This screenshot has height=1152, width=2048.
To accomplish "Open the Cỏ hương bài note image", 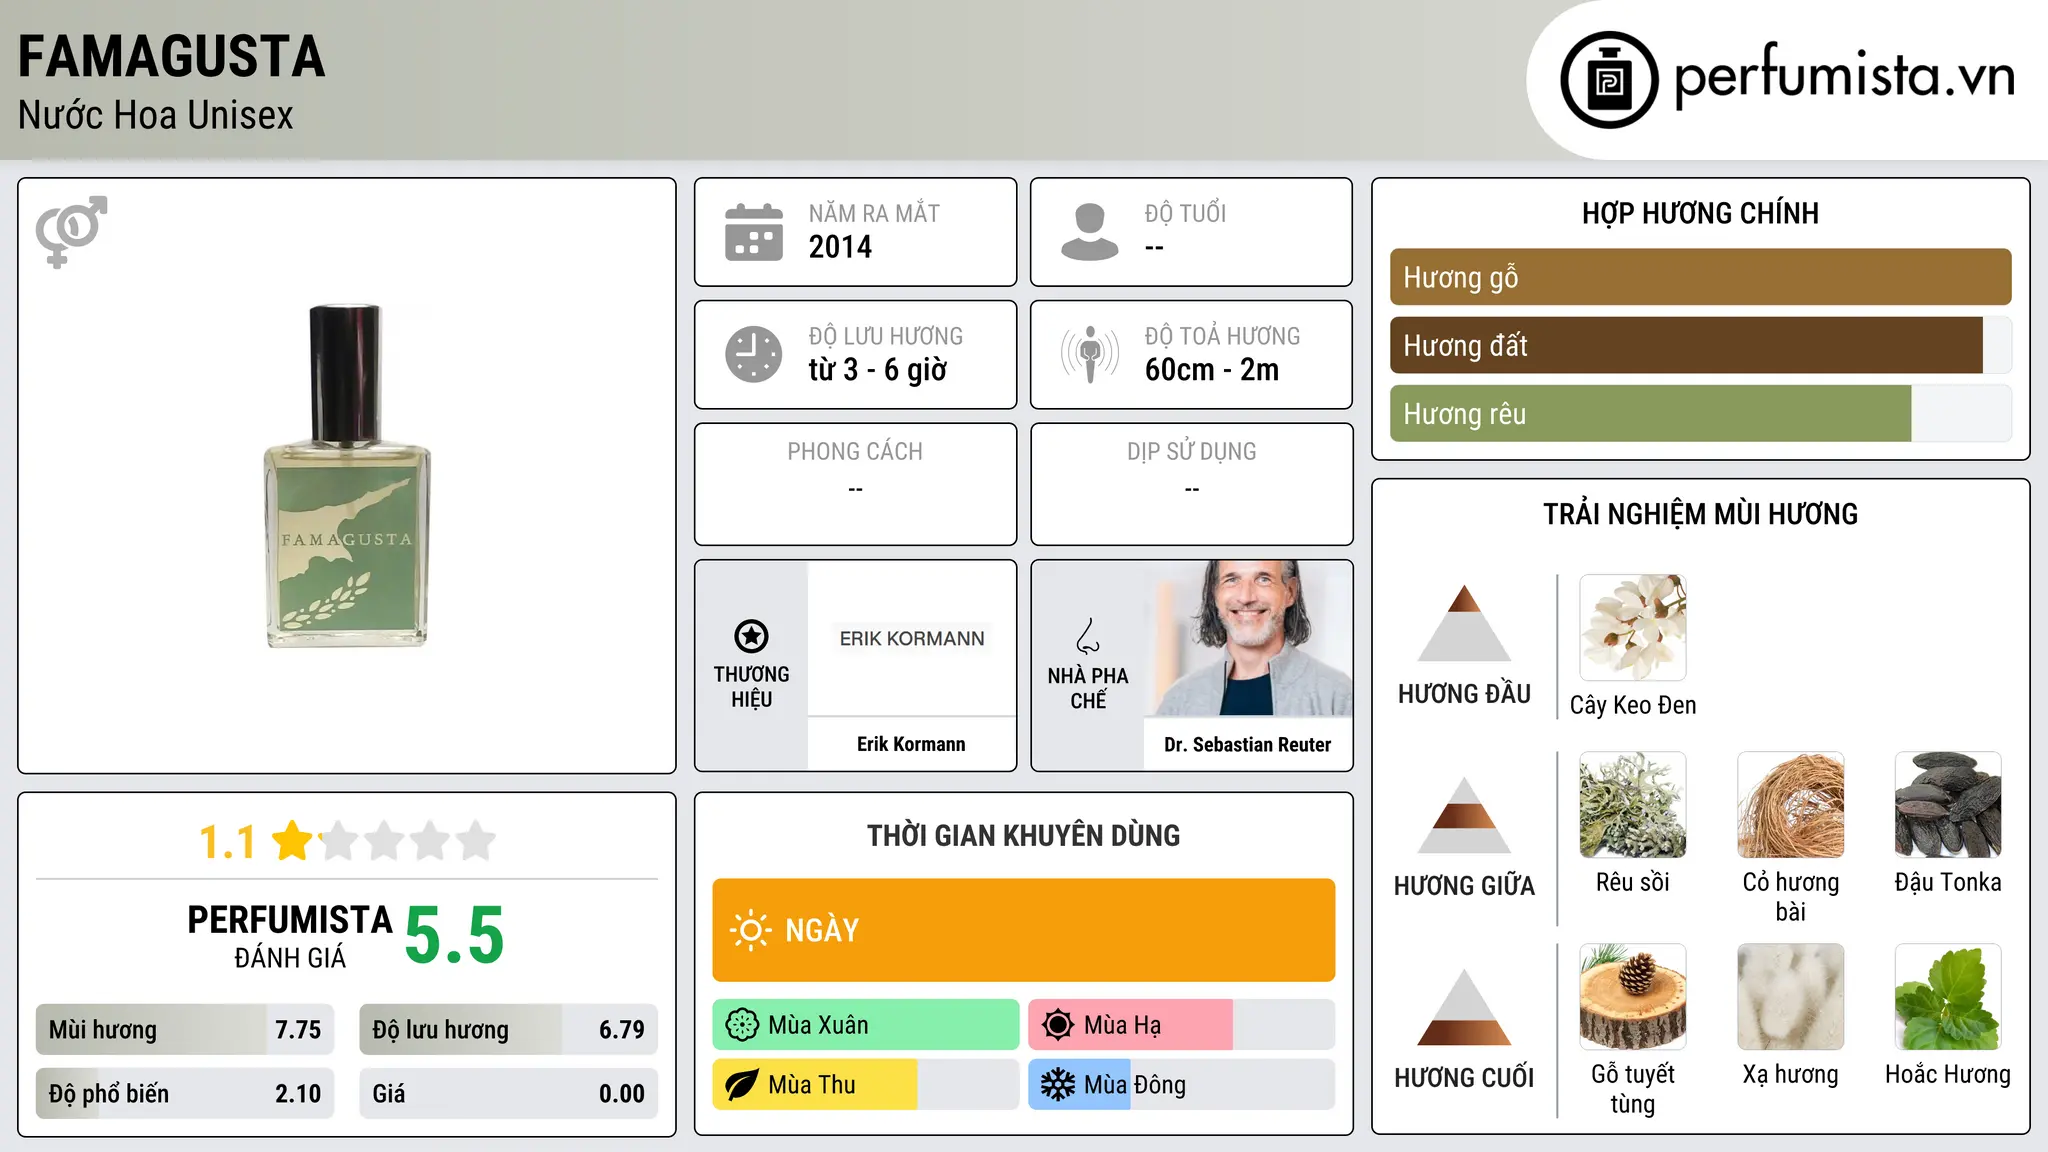I will pos(1791,805).
